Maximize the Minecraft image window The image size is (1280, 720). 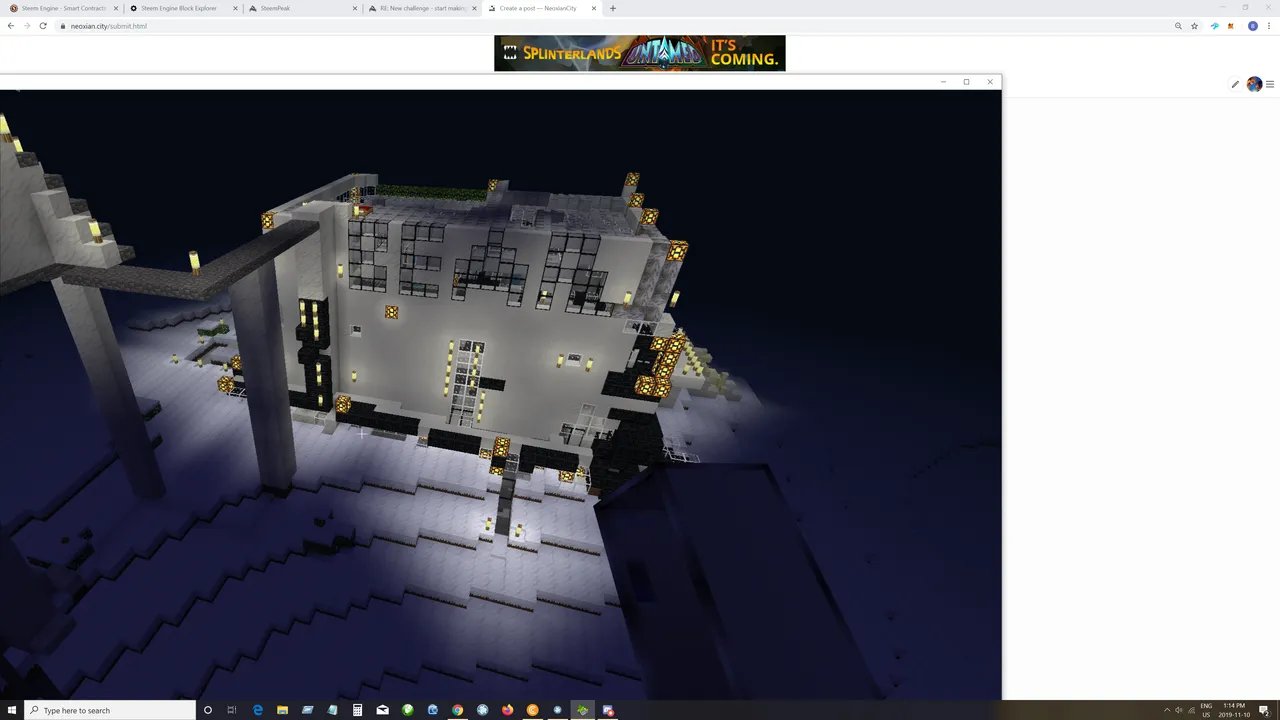click(x=966, y=82)
